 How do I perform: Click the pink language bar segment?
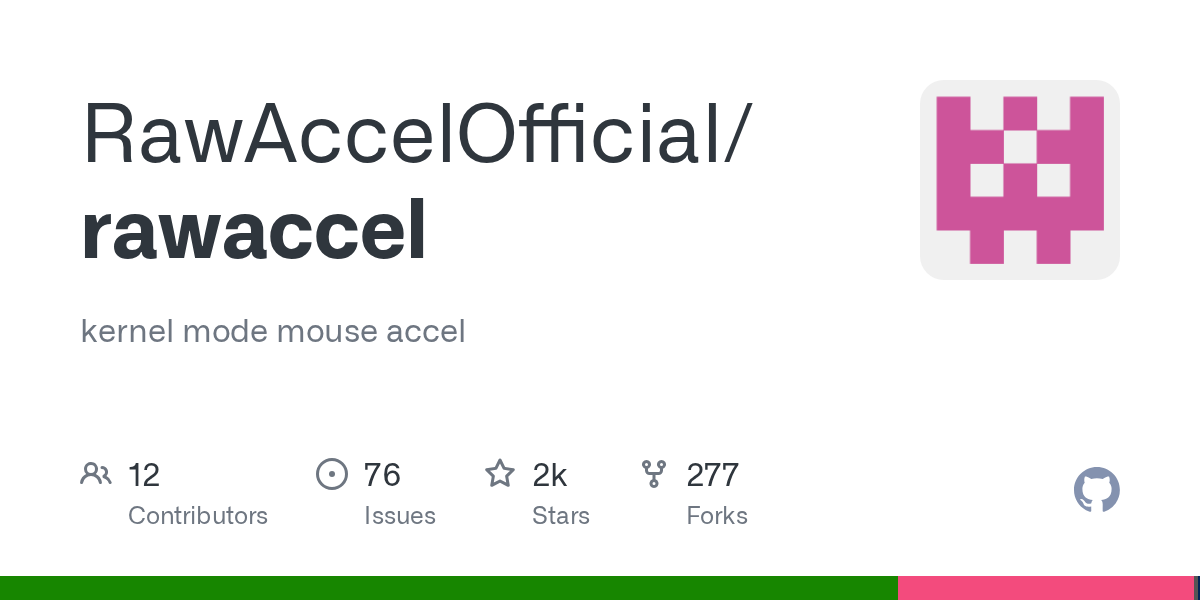pos(1045,588)
